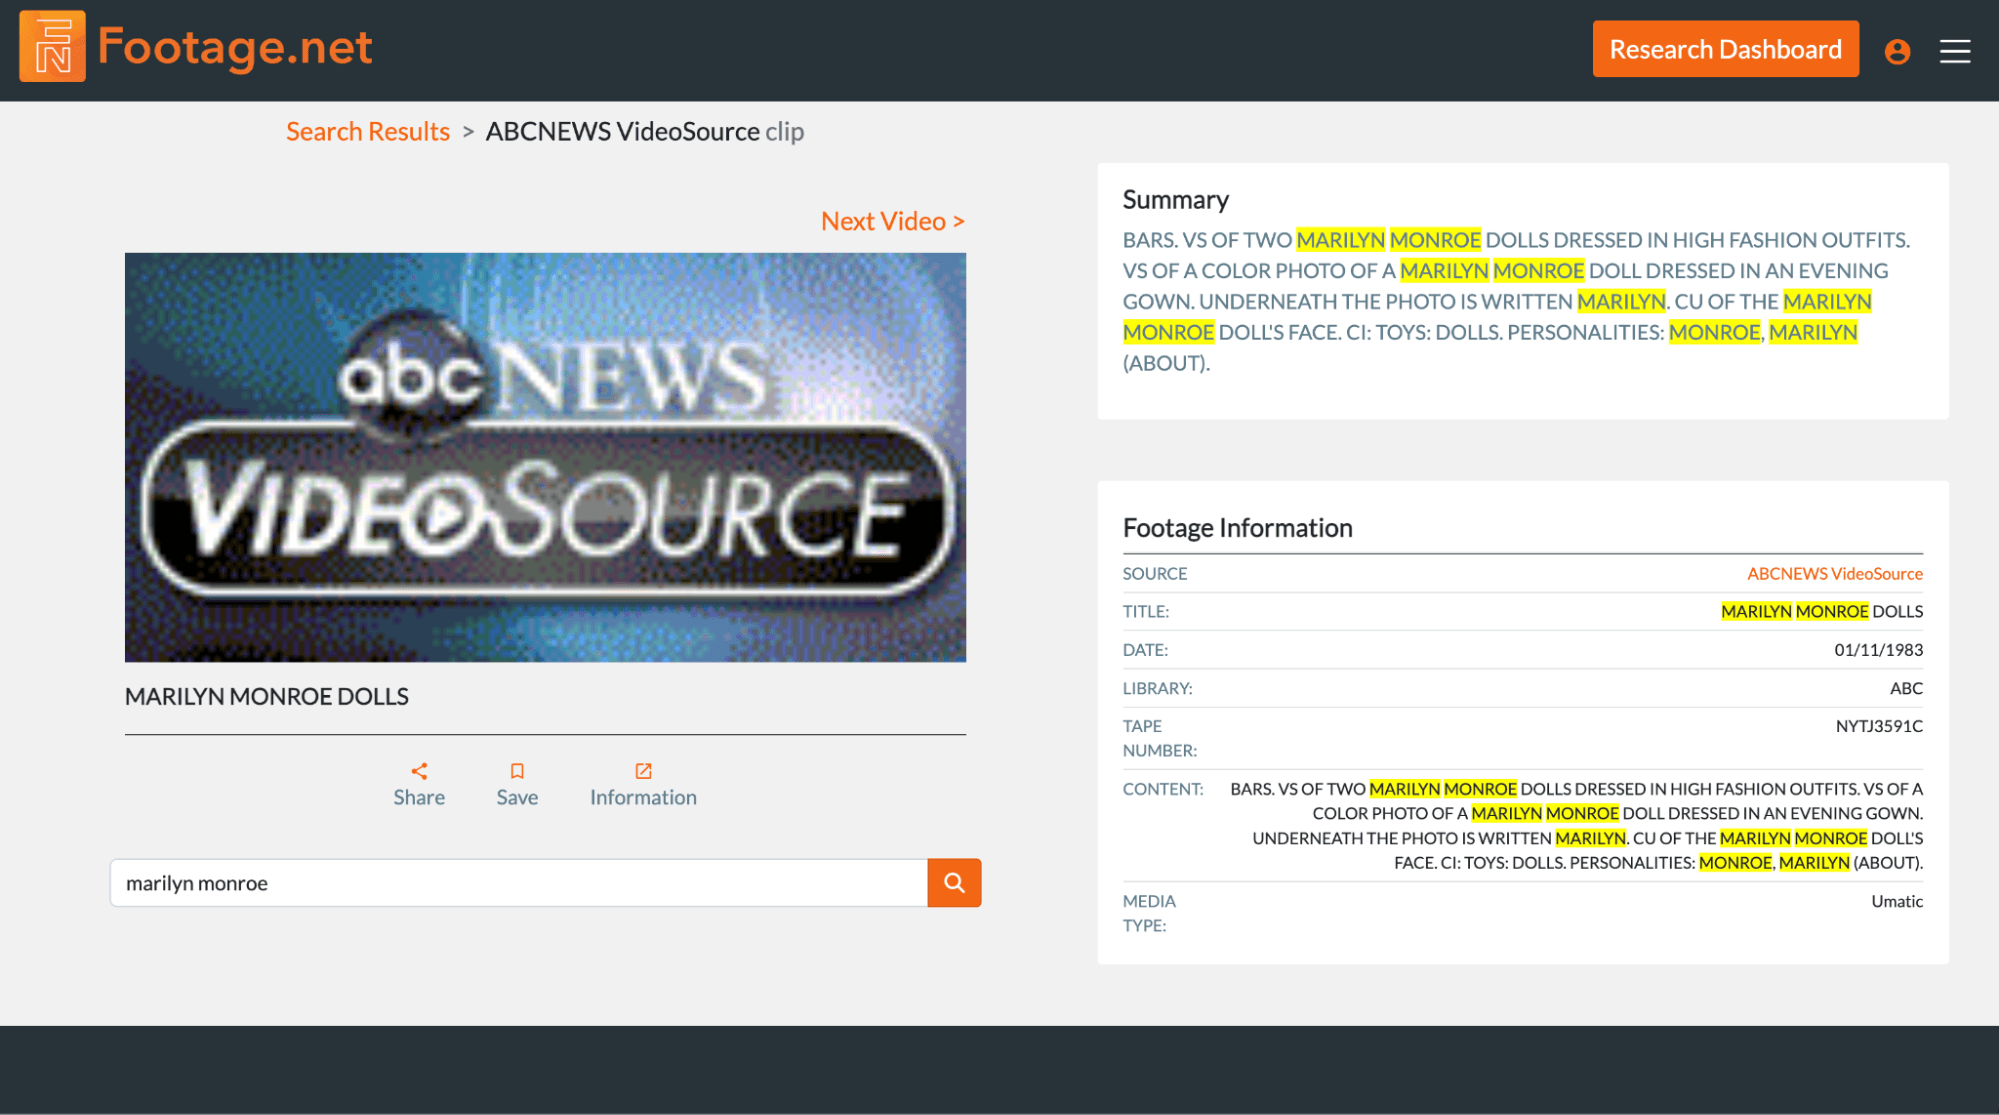The image size is (1999, 1115).
Task: Click the MEDIA TYPE label
Action: (1149, 913)
